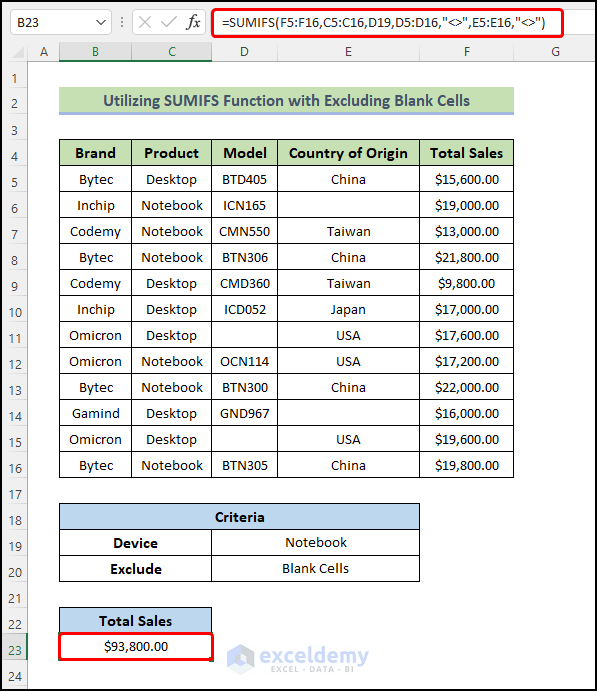
Task: Select the 'Japan' country cell
Action: click(x=349, y=309)
